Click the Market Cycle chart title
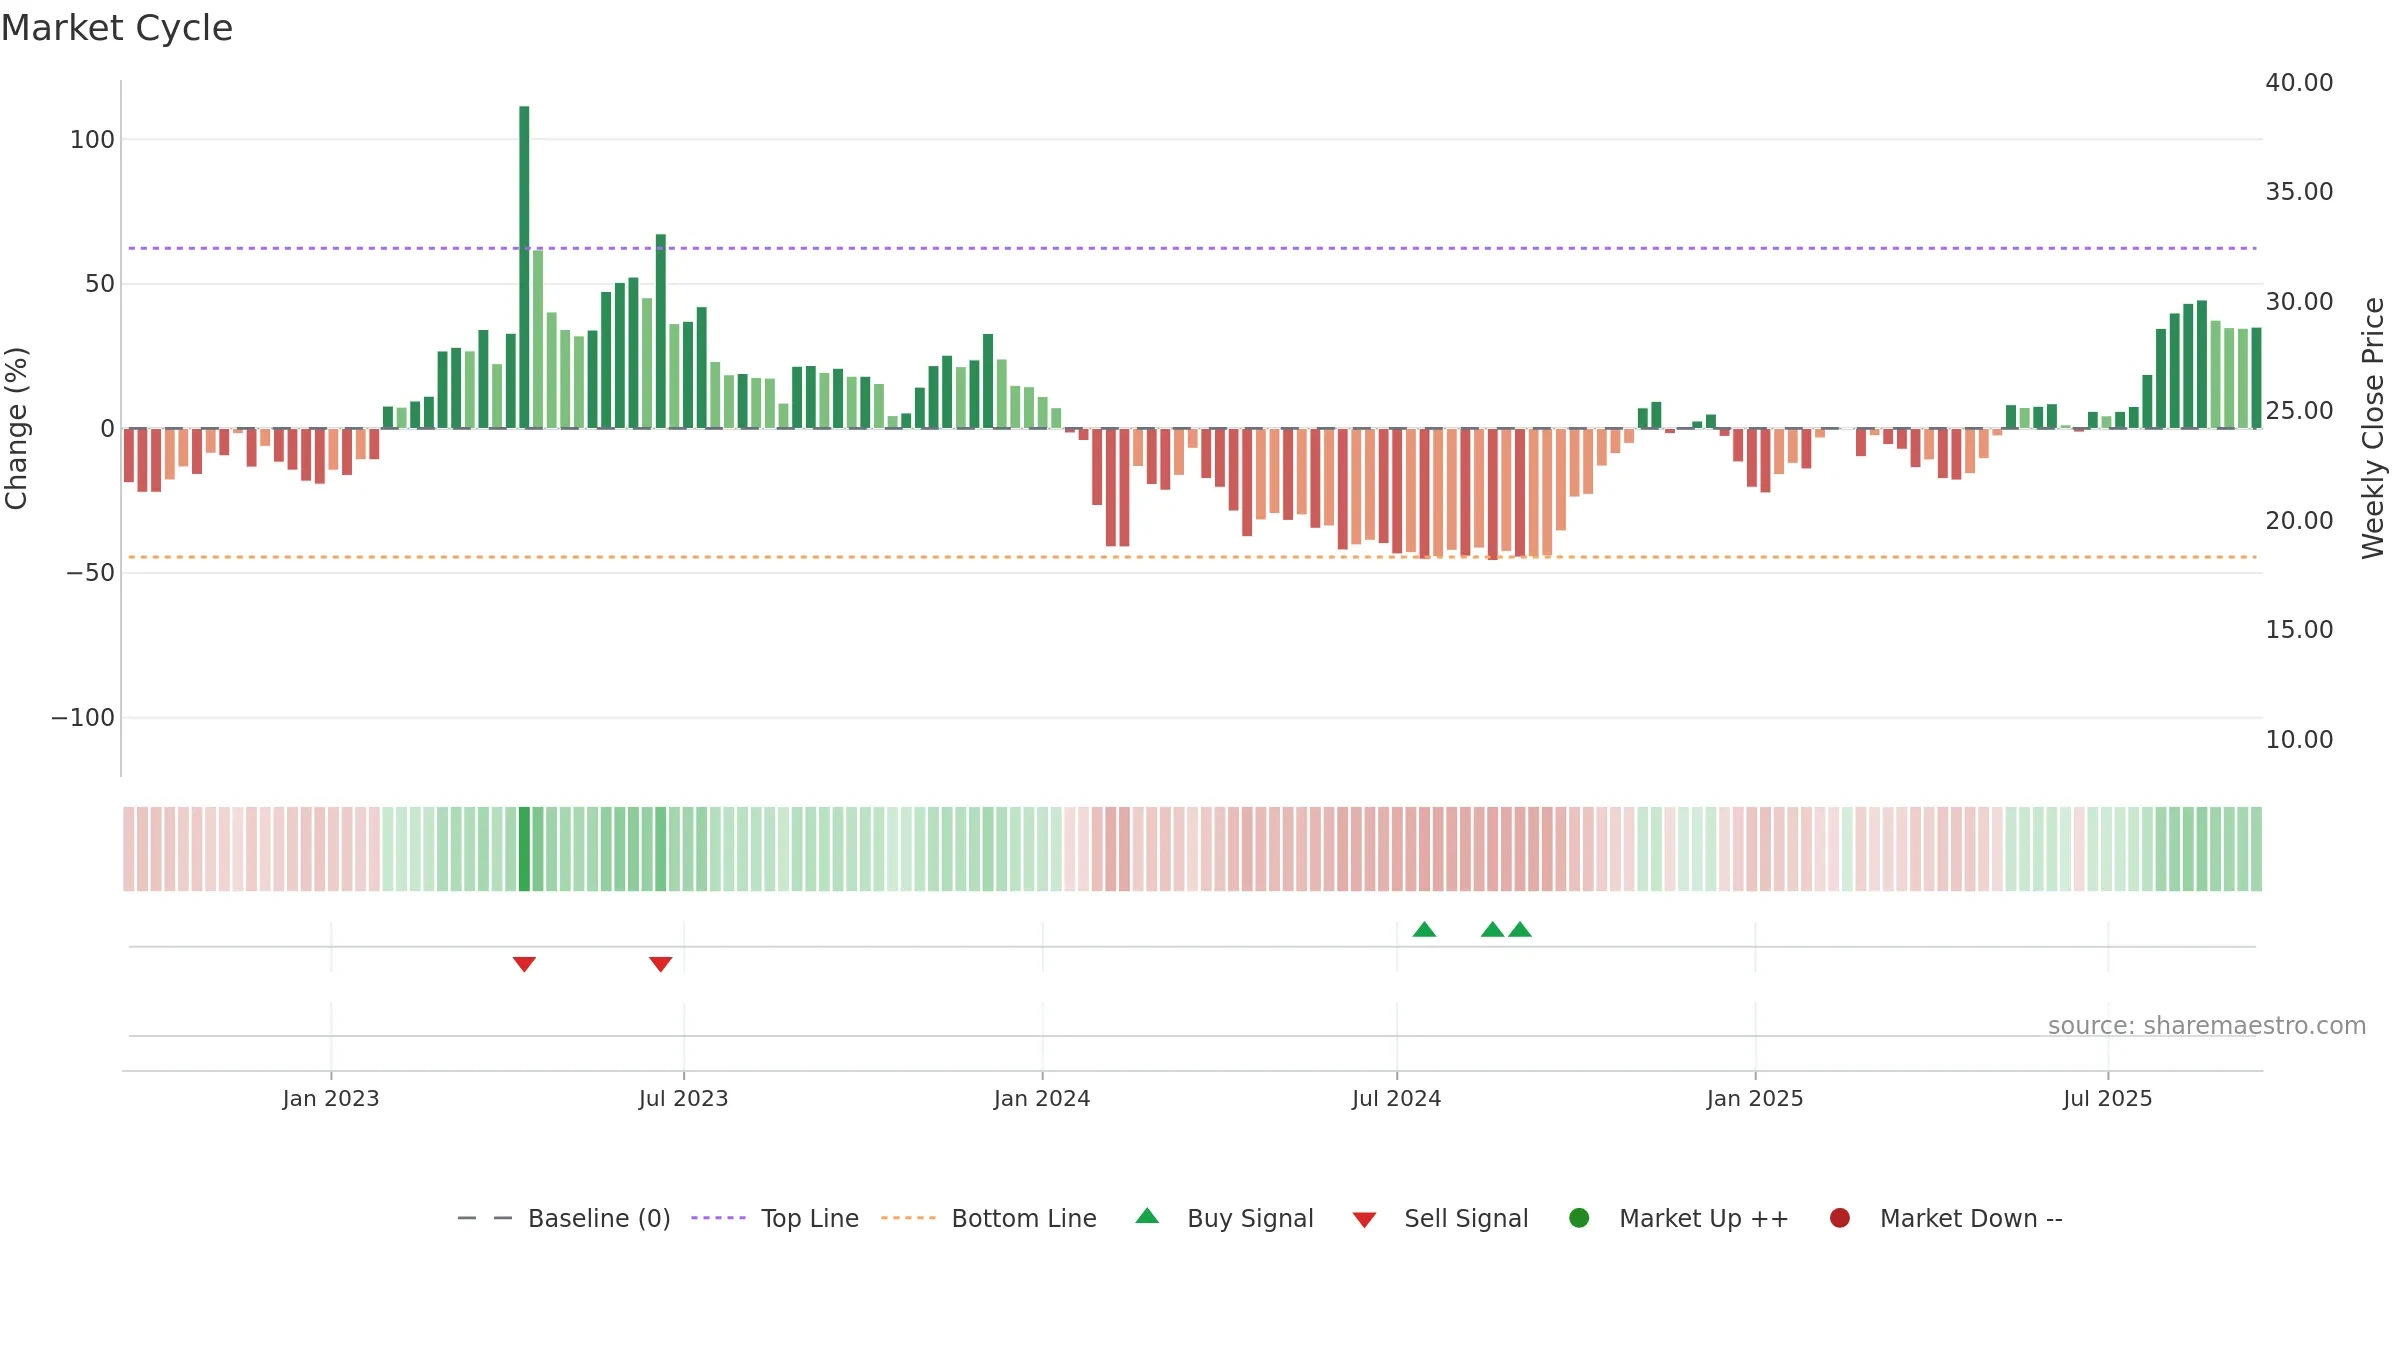This screenshot has width=2400, height=1350. click(117, 28)
